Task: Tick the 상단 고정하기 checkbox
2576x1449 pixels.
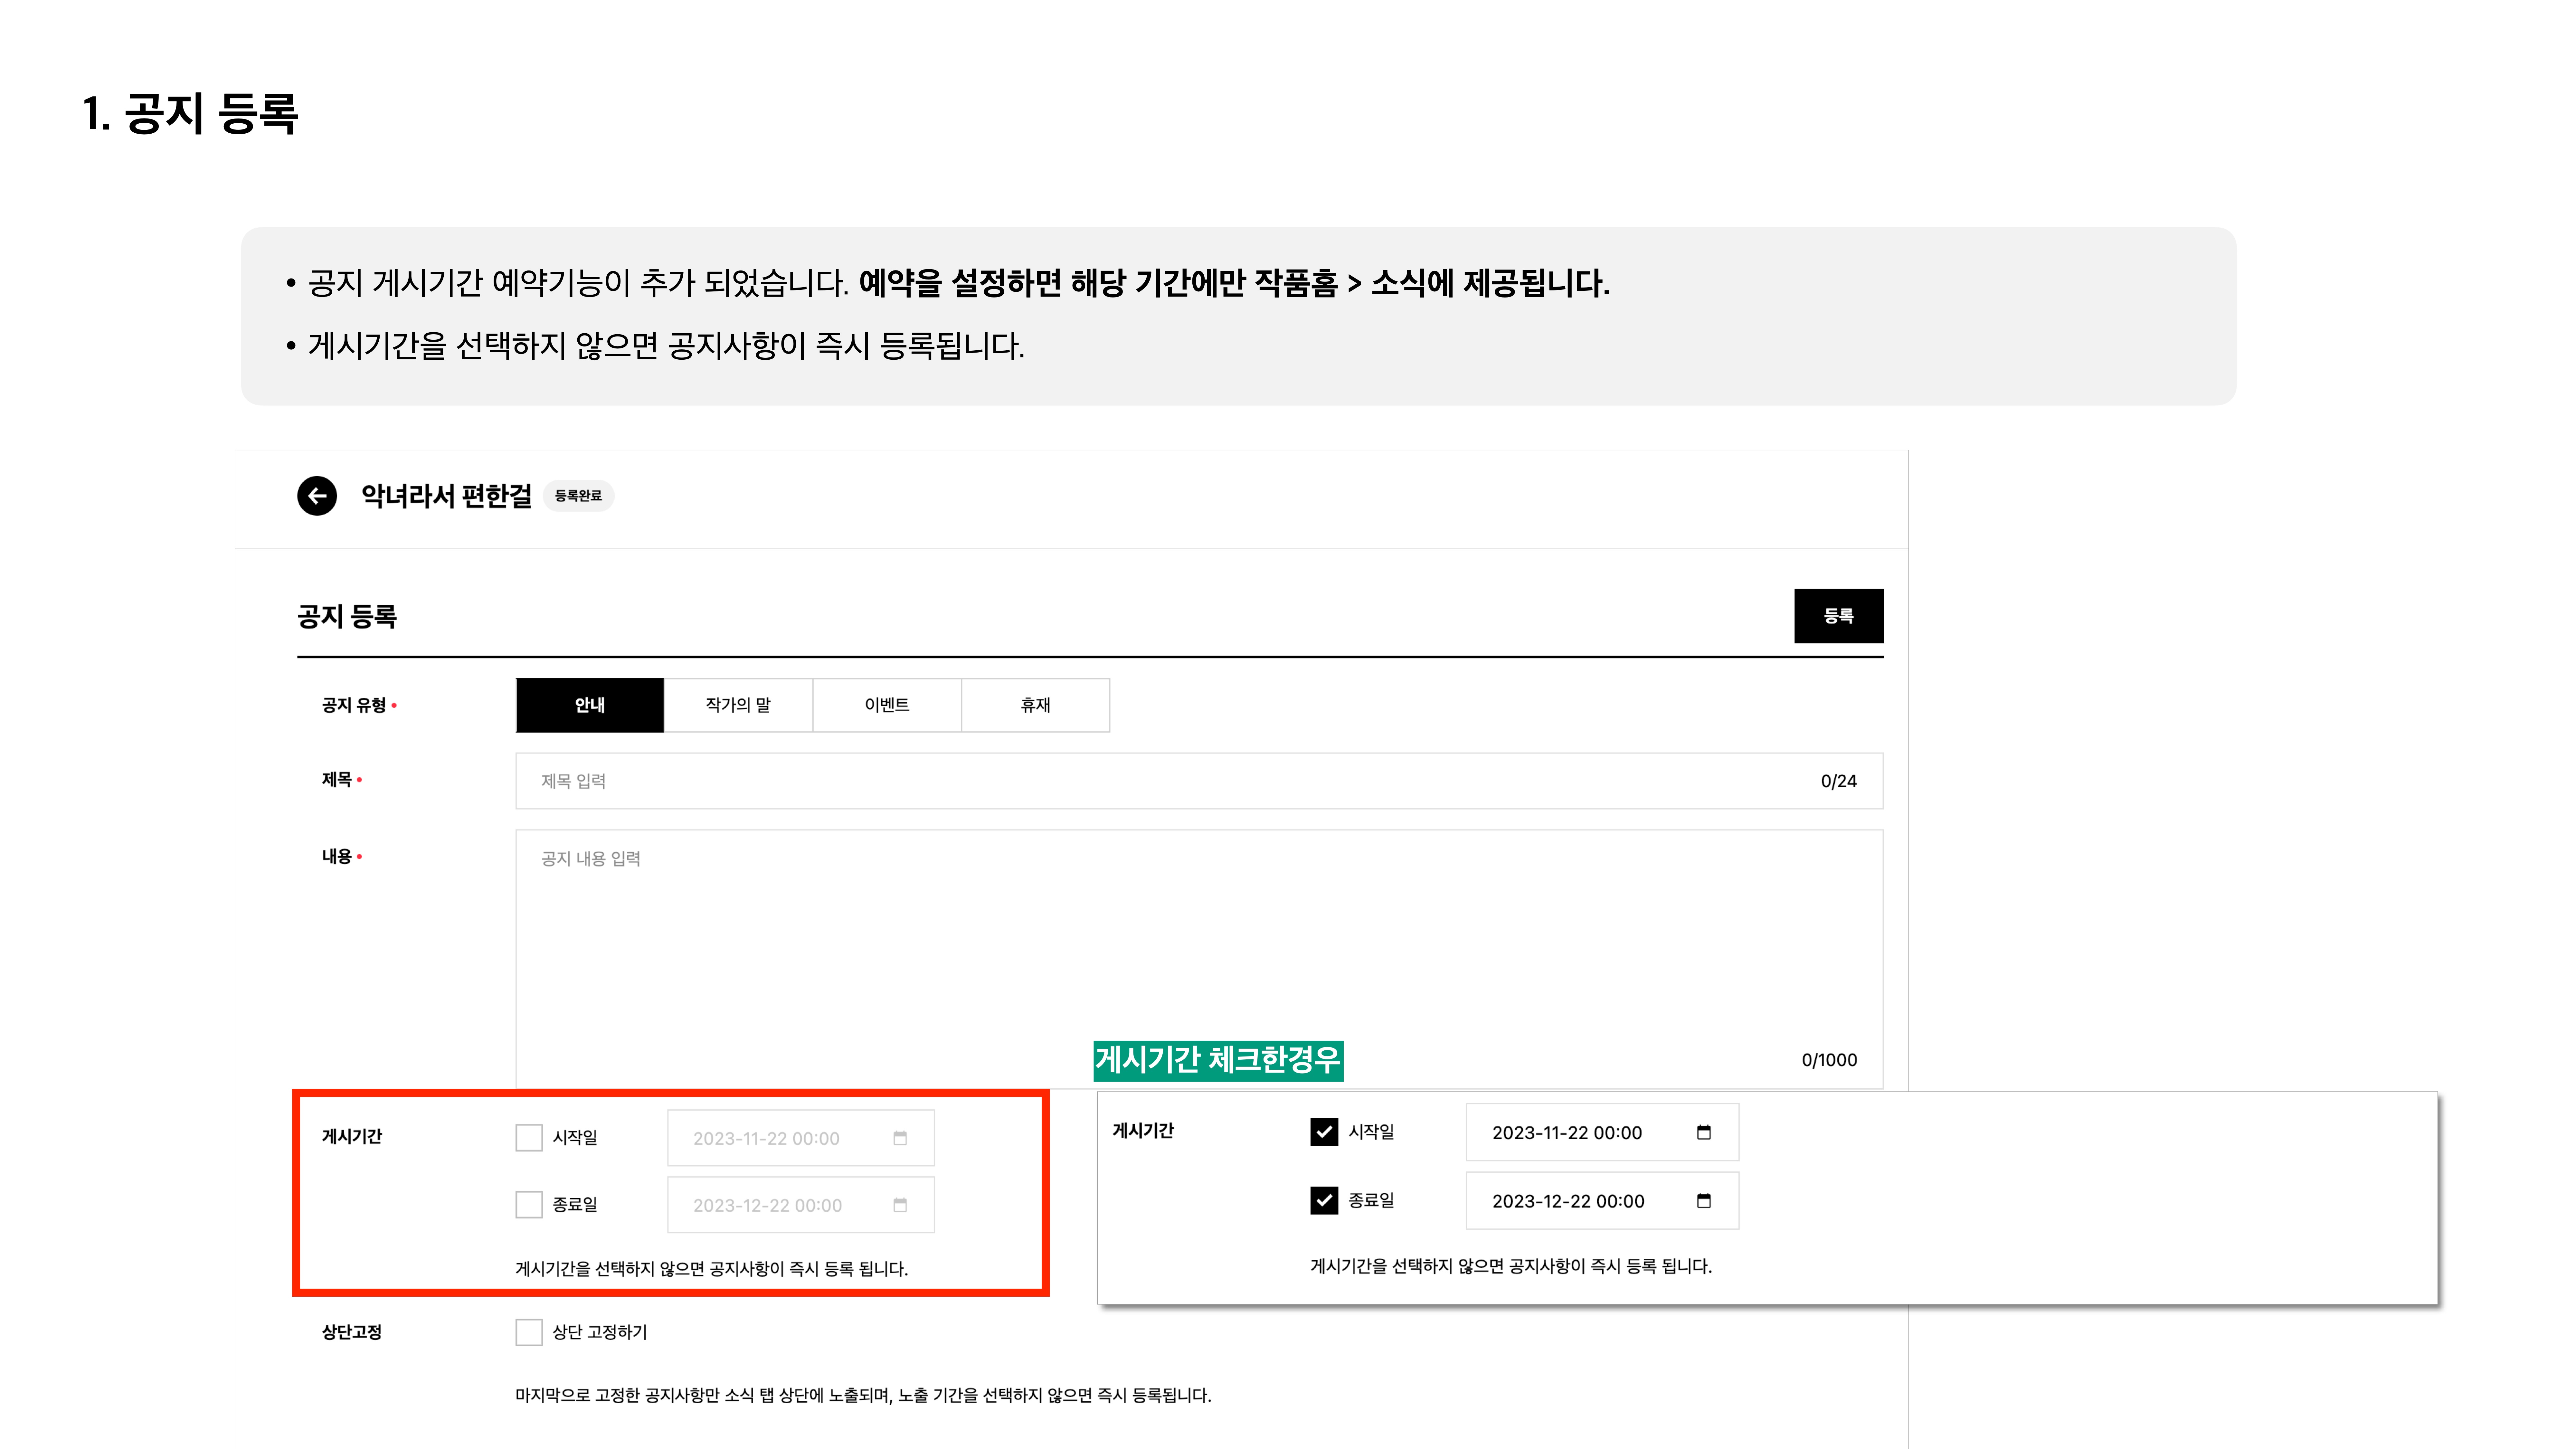Action: coord(529,1332)
